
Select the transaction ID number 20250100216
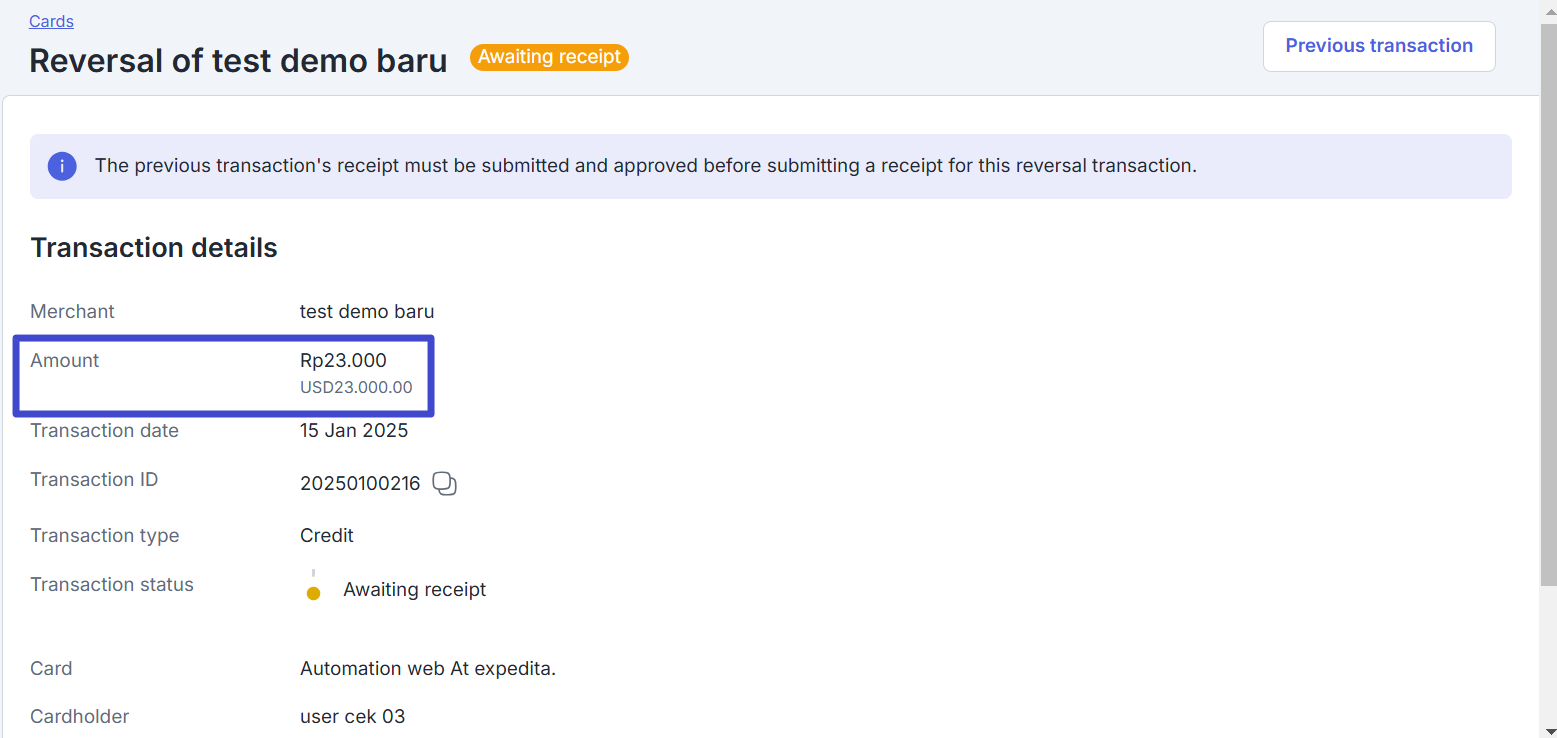pos(360,484)
